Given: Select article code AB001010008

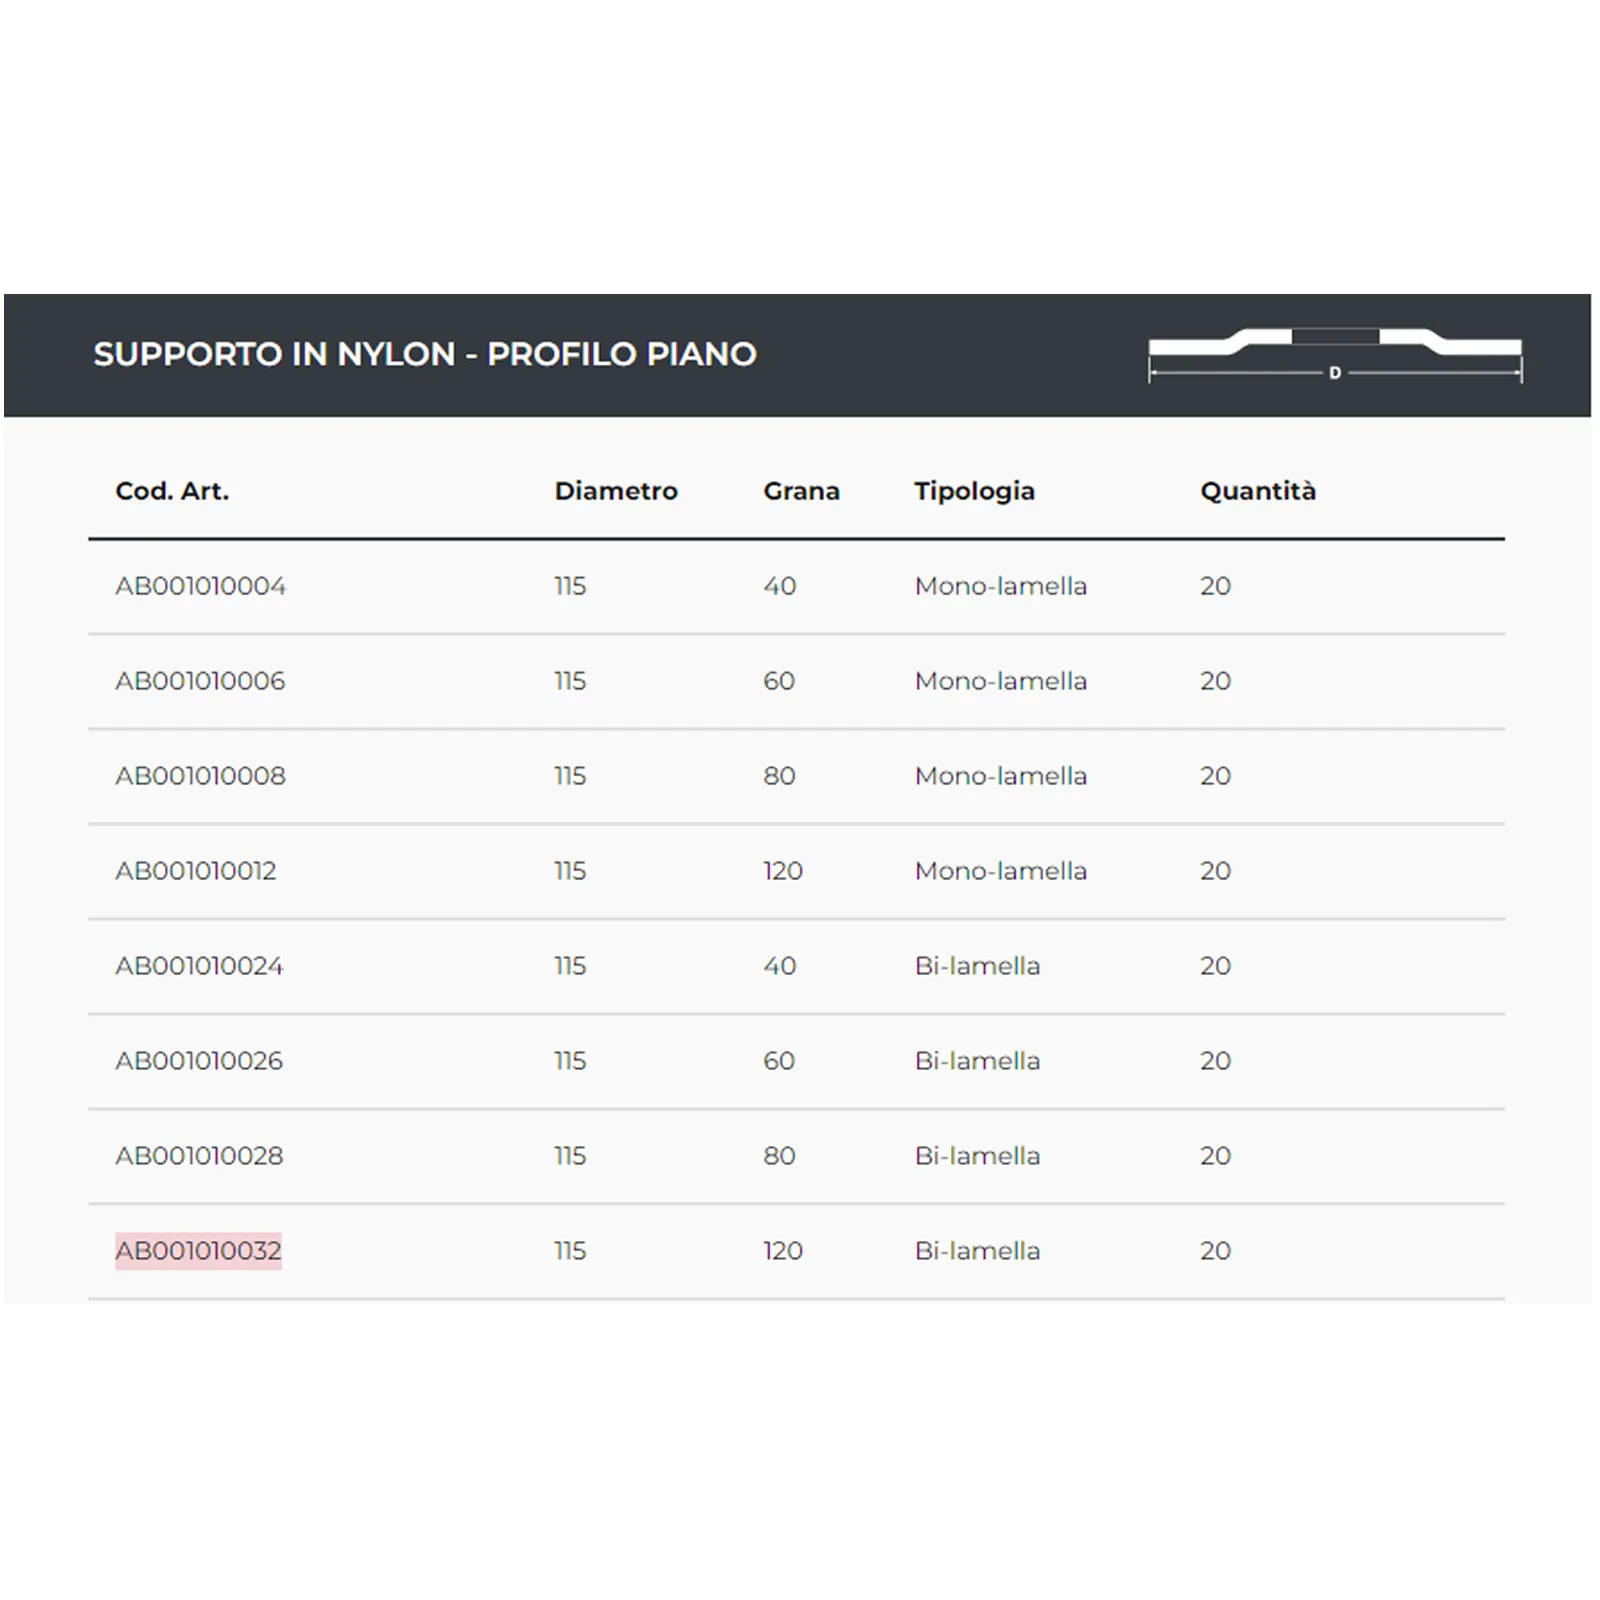Looking at the screenshot, I should 200,776.
